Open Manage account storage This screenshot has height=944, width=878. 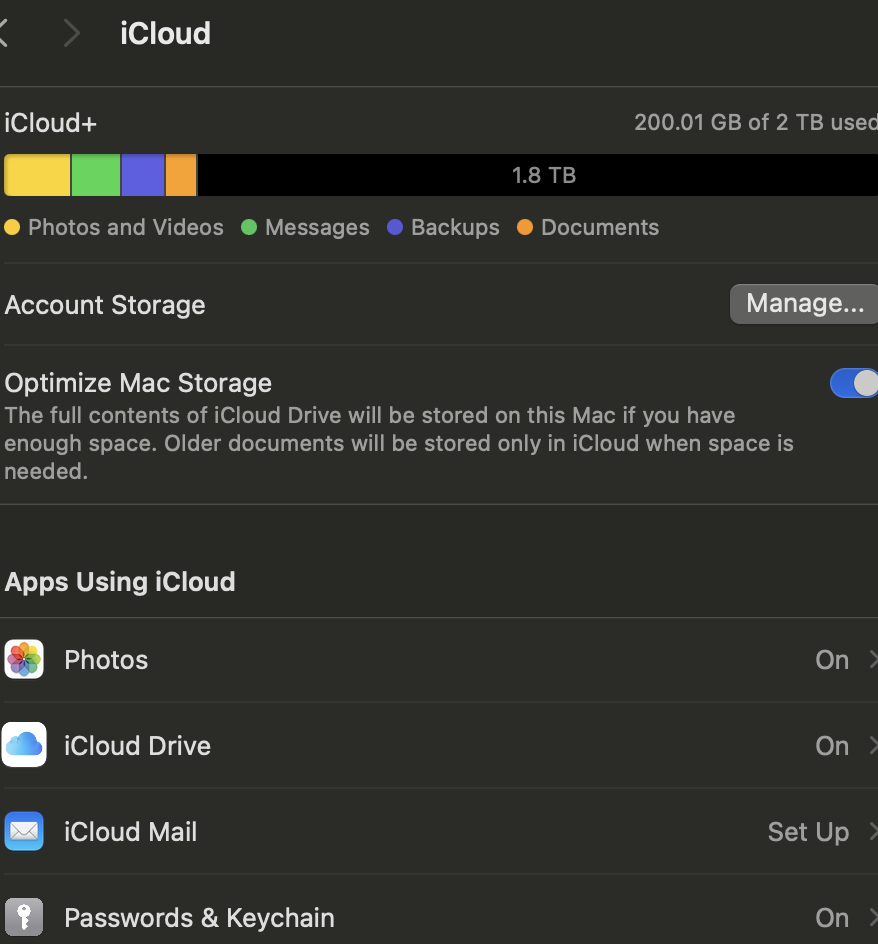point(804,303)
